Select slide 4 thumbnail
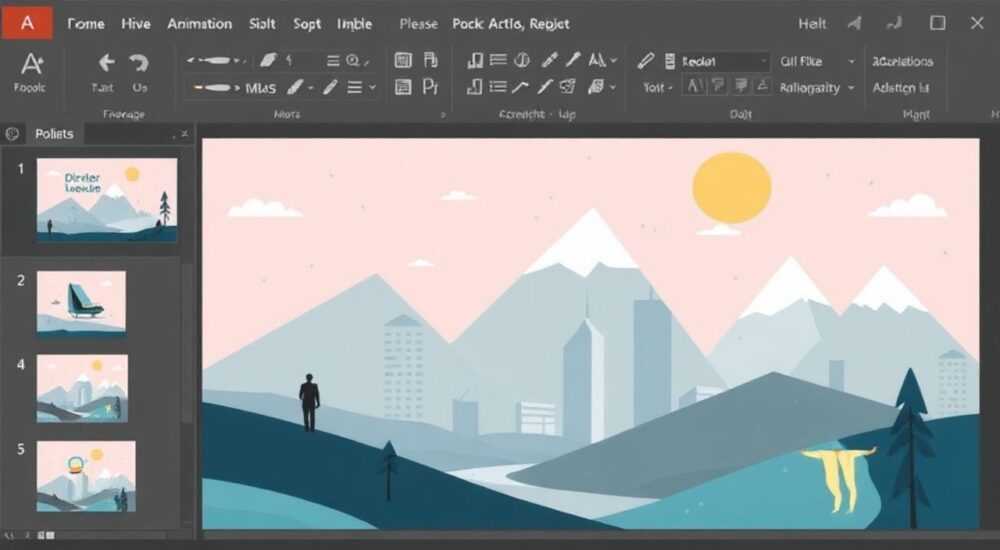 82,389
